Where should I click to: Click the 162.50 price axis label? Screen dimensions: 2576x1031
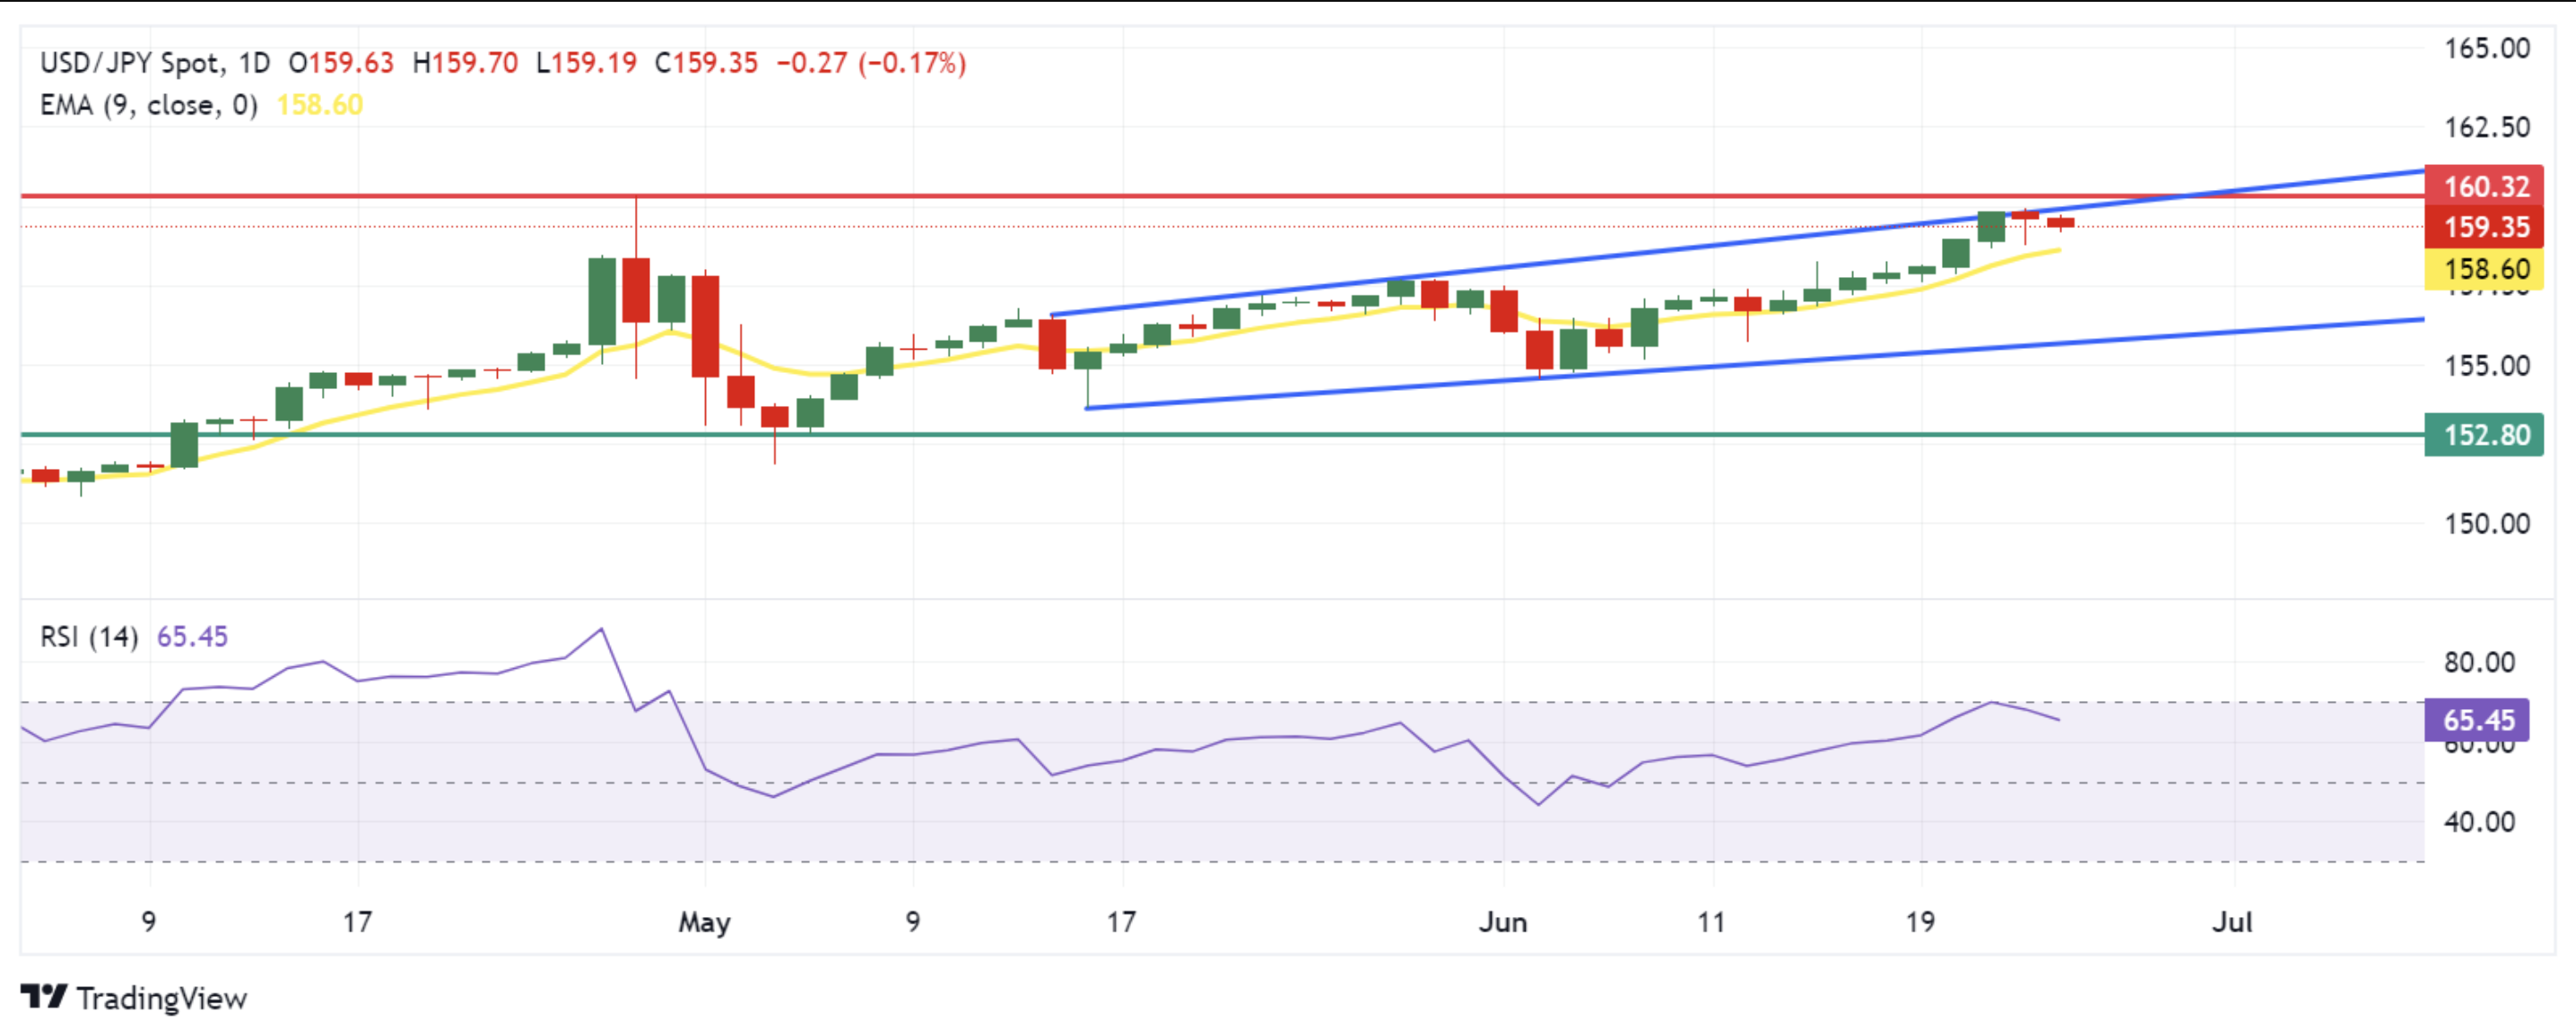point(2487,127)
